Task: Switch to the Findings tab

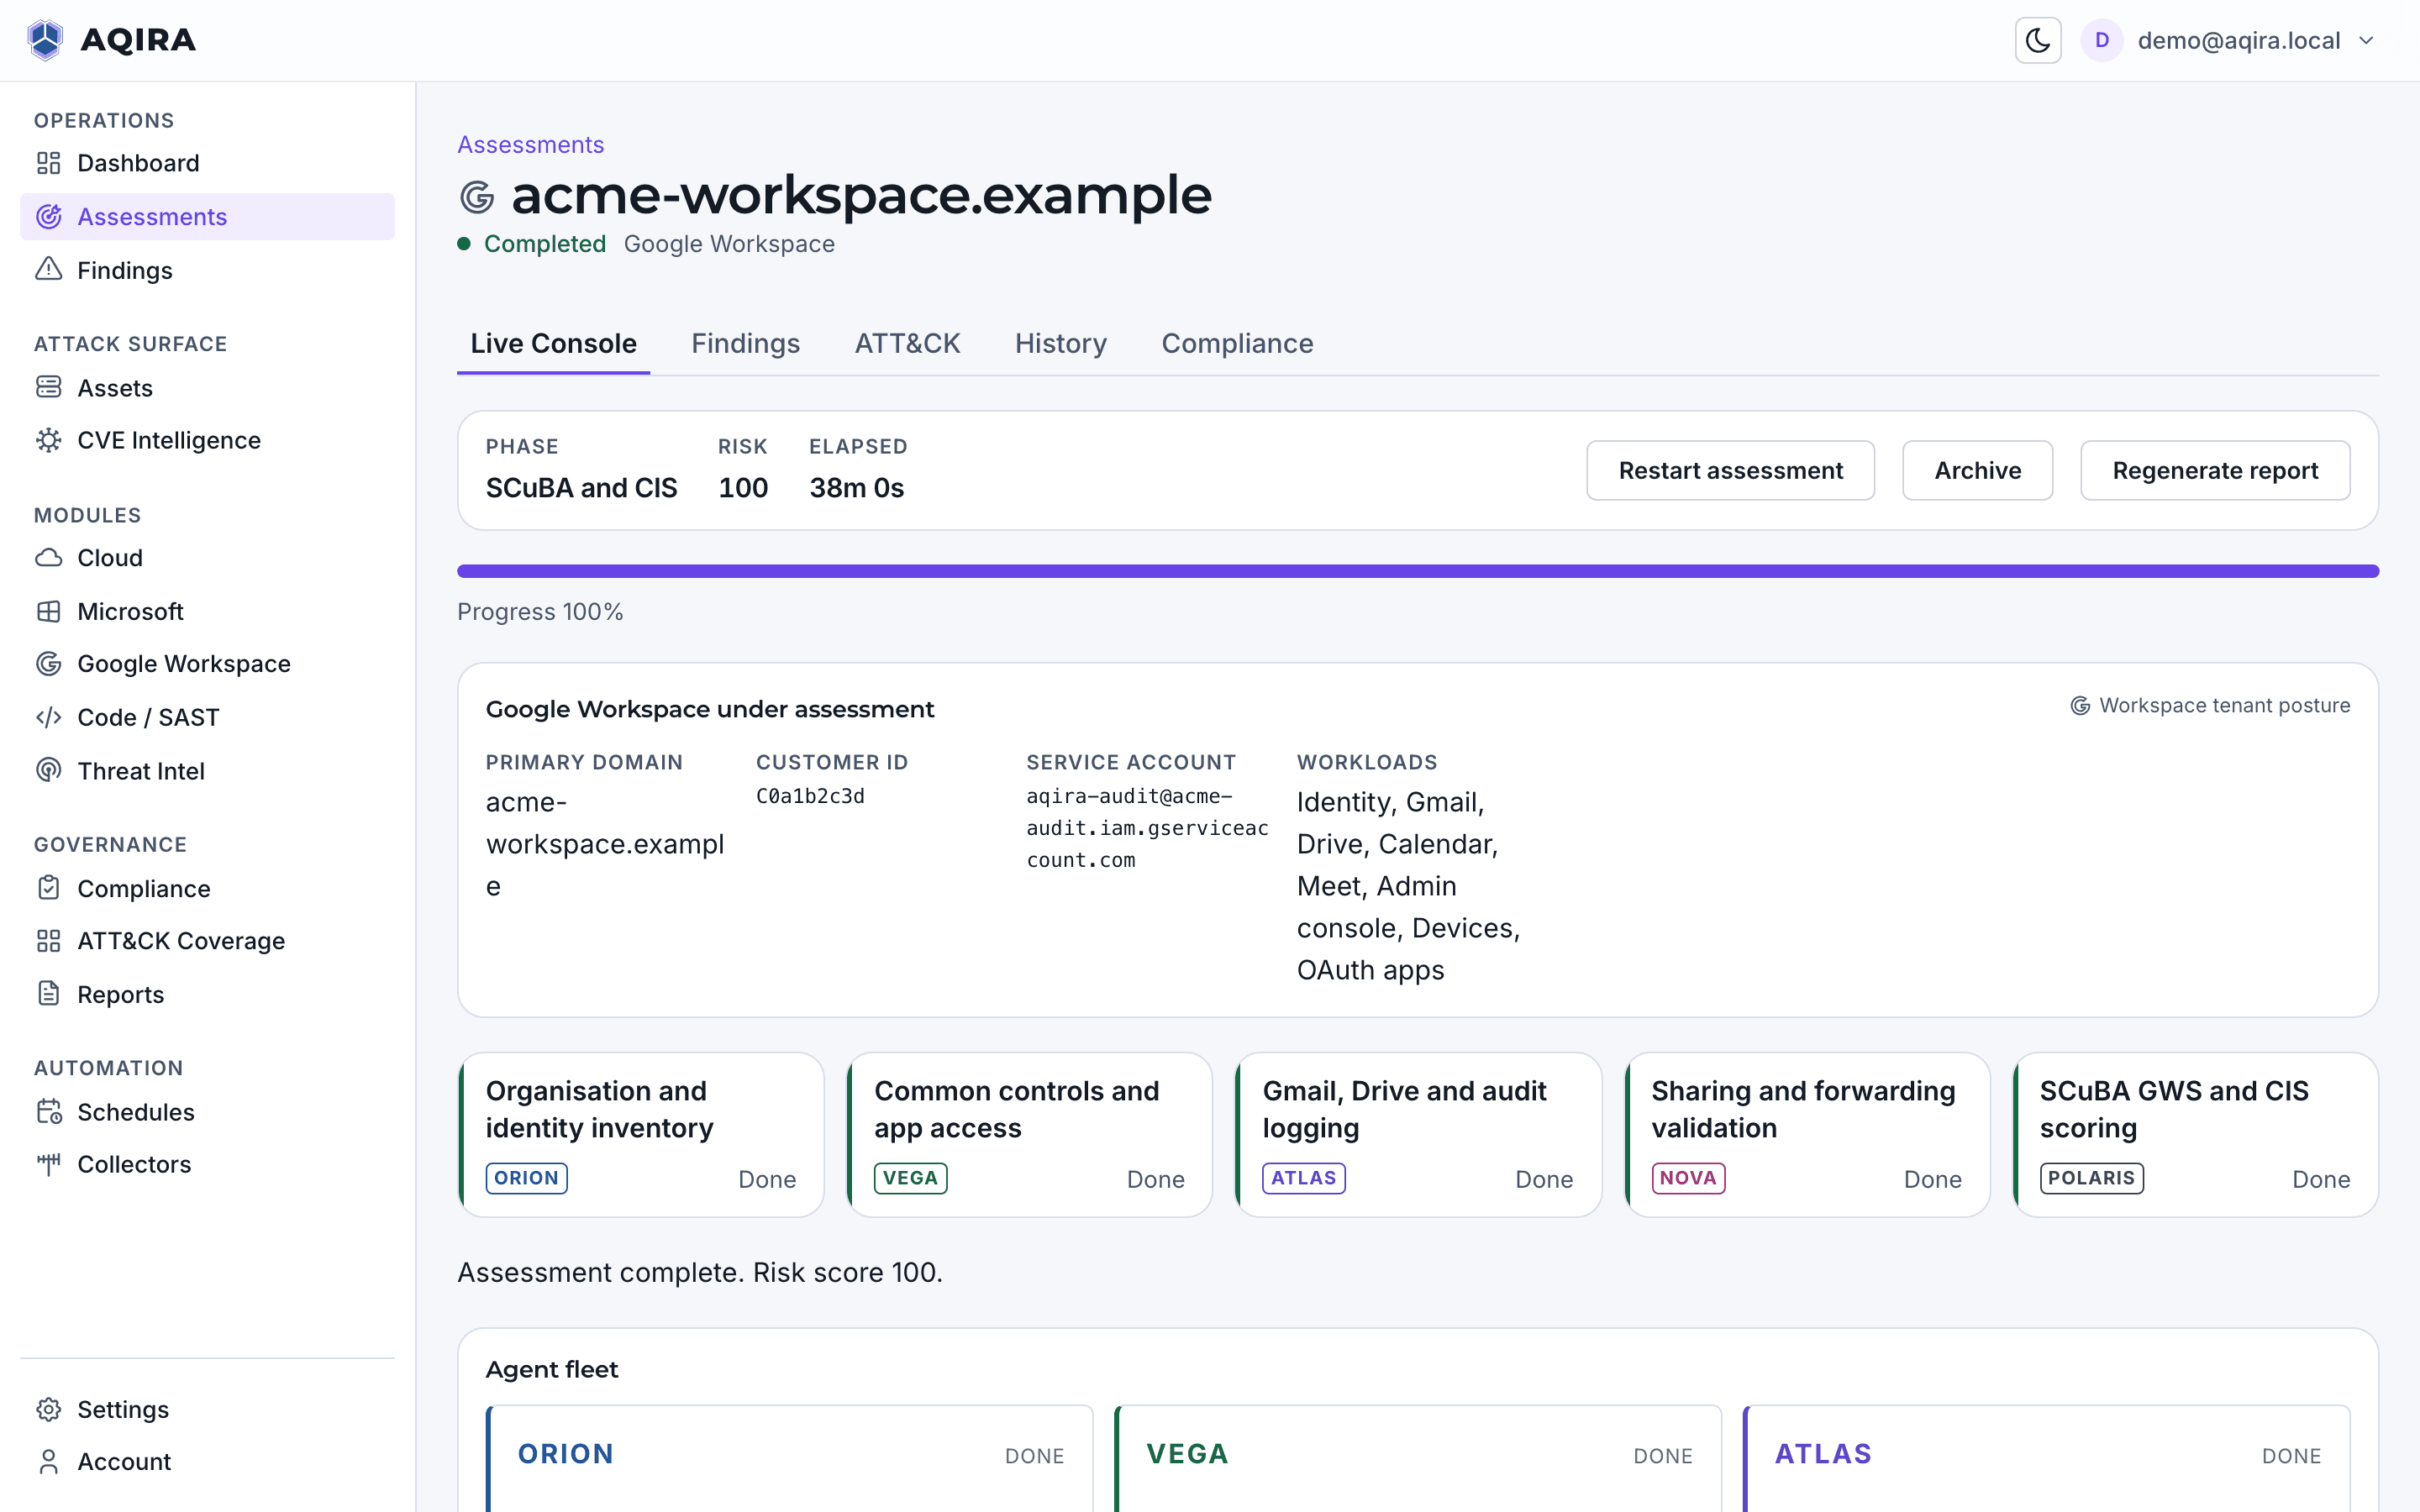Action: 745,343
